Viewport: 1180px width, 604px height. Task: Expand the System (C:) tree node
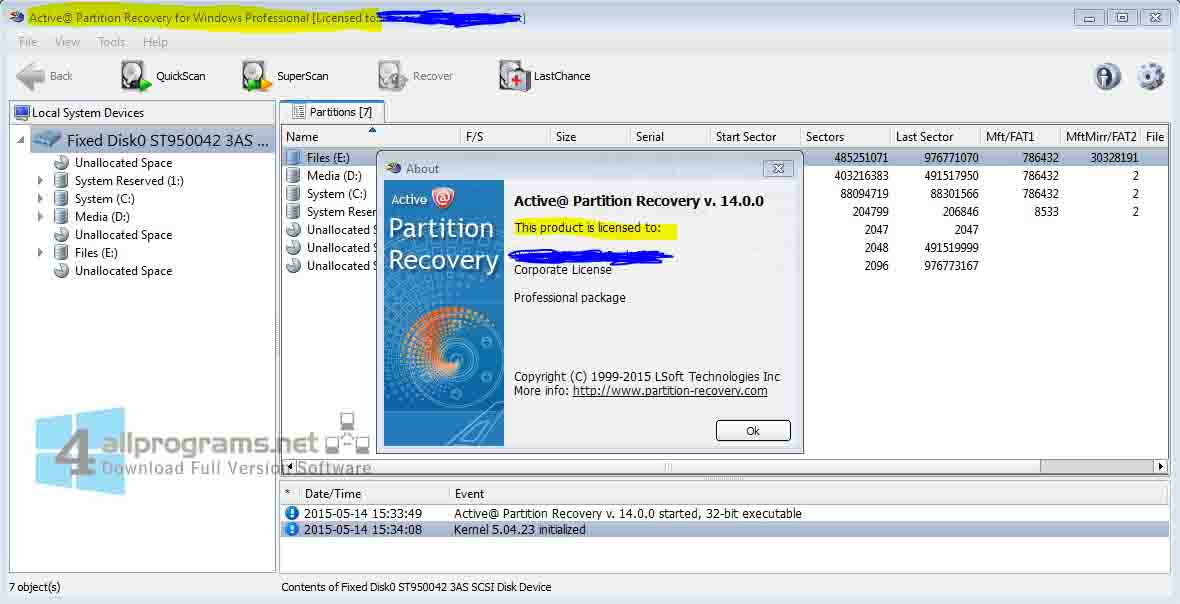[41, 199]
